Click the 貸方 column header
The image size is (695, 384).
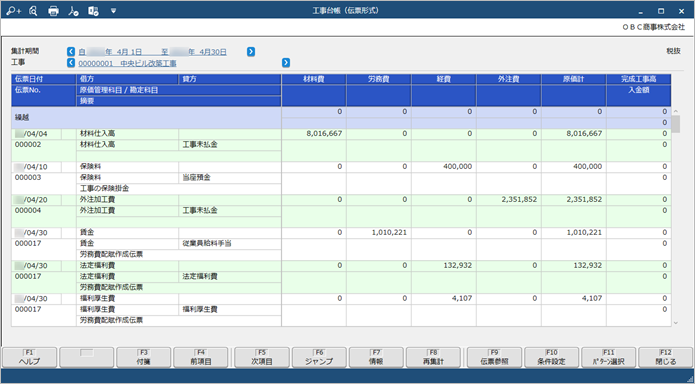click(x=230, y=79)
